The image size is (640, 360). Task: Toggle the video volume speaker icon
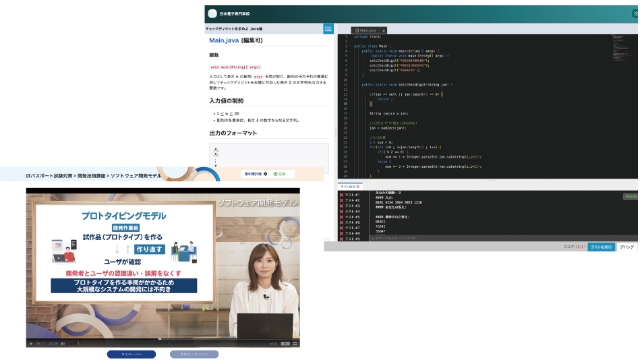63,344
